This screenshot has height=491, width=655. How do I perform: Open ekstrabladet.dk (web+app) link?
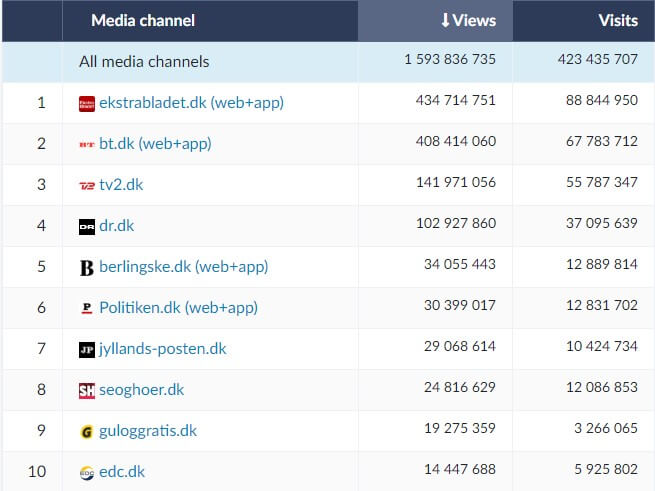coord(191,103)
